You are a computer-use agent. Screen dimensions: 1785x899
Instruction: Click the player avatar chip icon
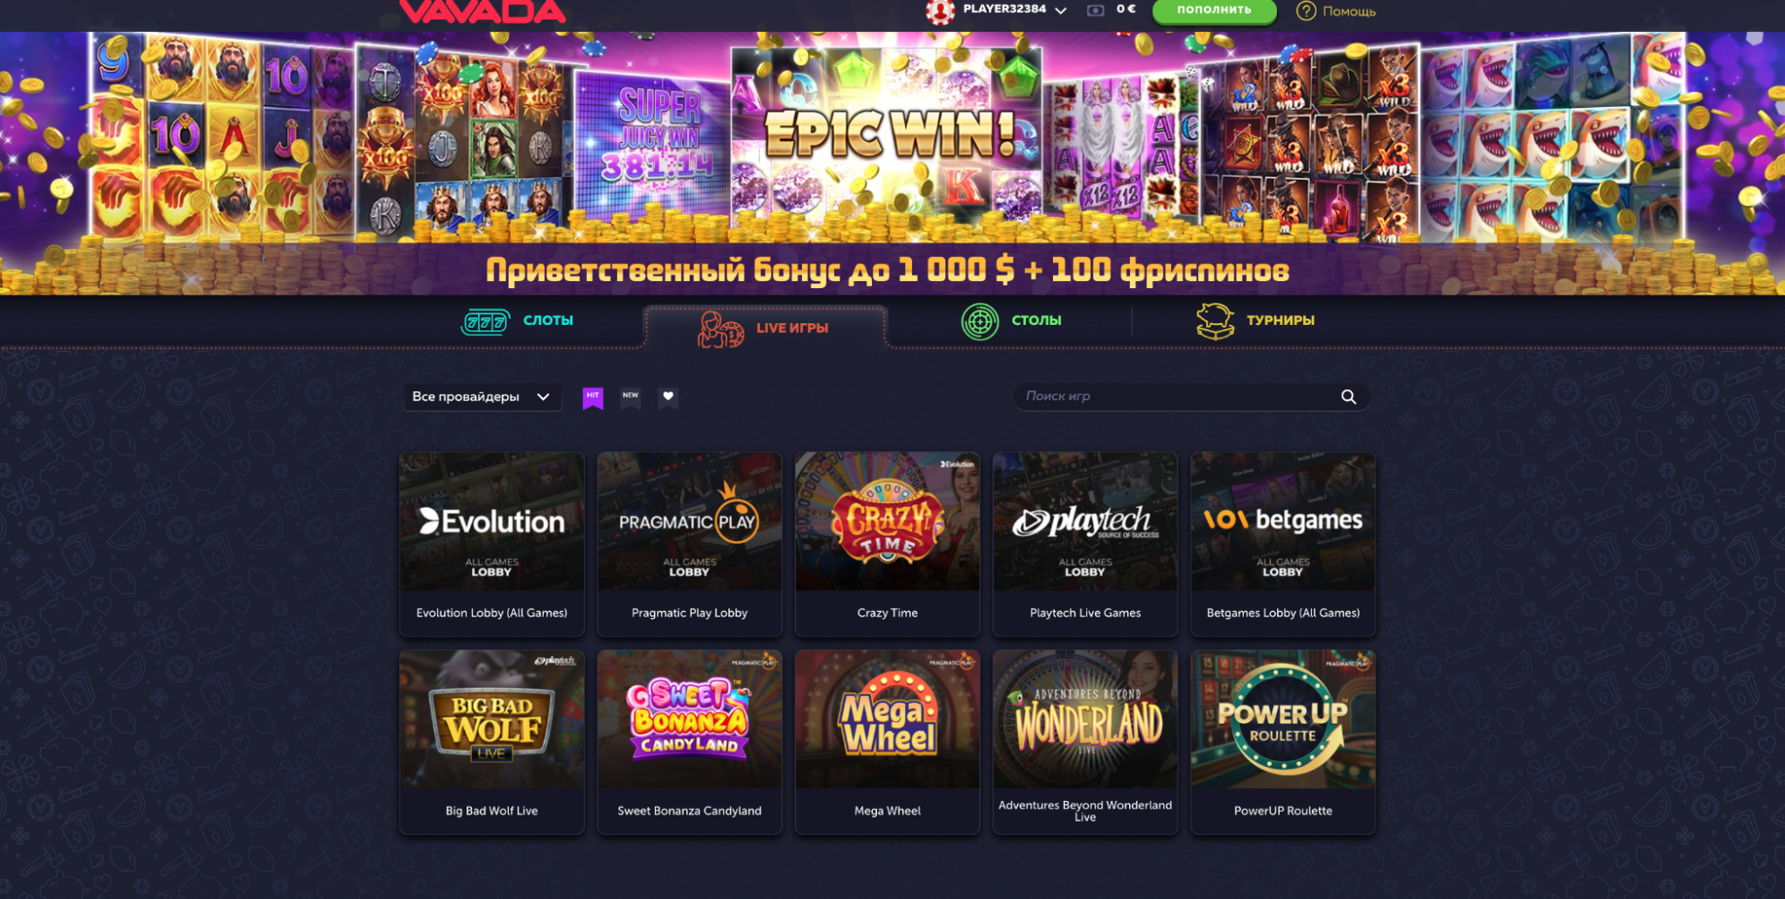[940, 11]
